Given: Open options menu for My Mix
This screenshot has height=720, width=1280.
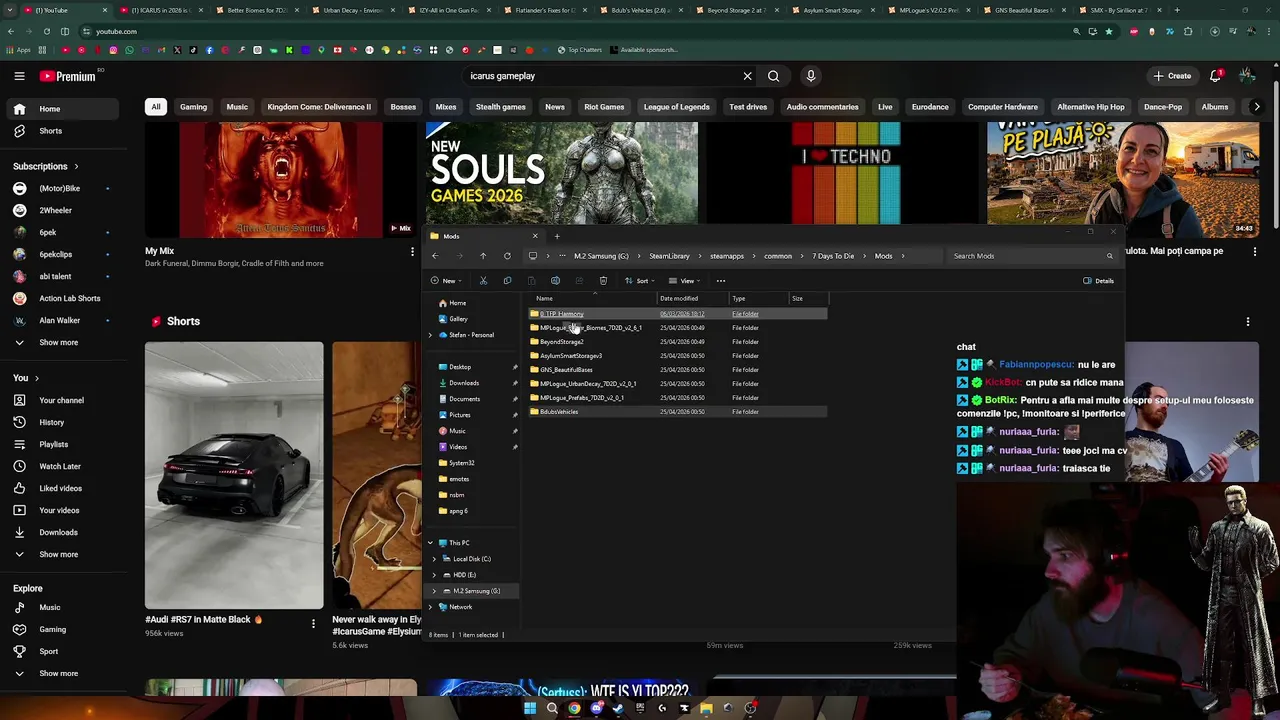Looking at the screenshot, I should [x=412, y=251].
